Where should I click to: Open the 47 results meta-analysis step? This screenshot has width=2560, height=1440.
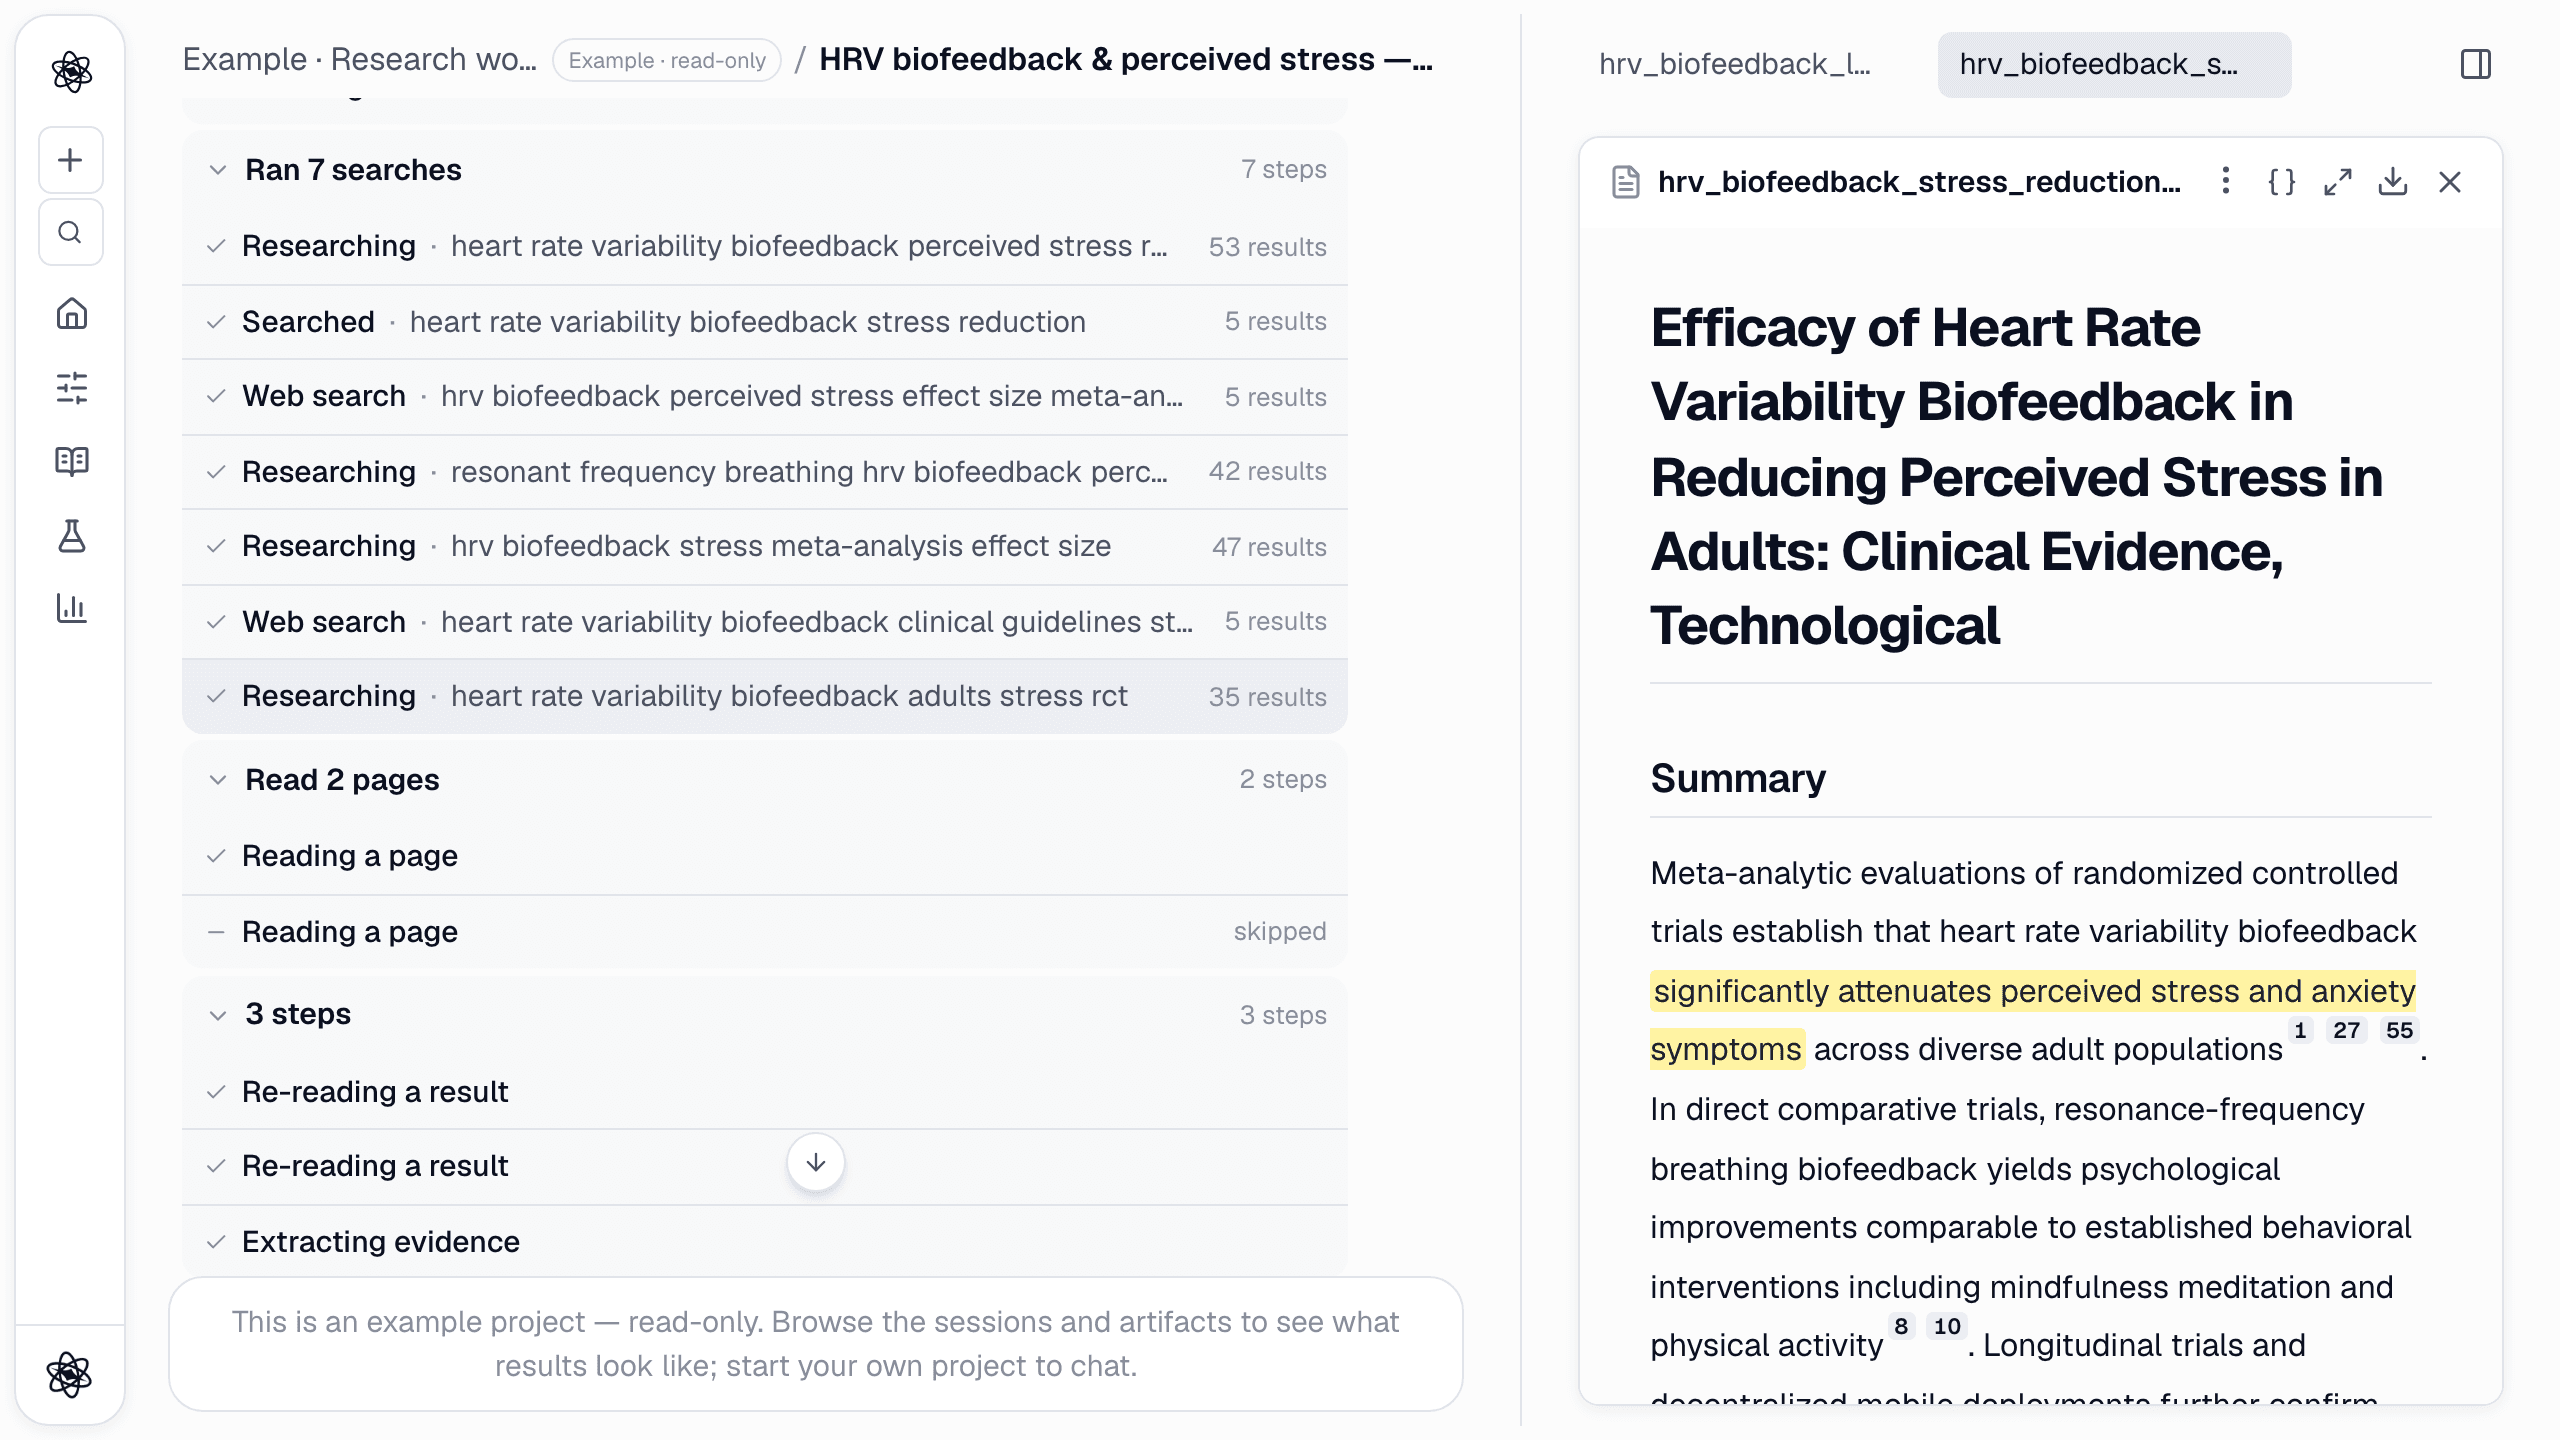[765, 547]
